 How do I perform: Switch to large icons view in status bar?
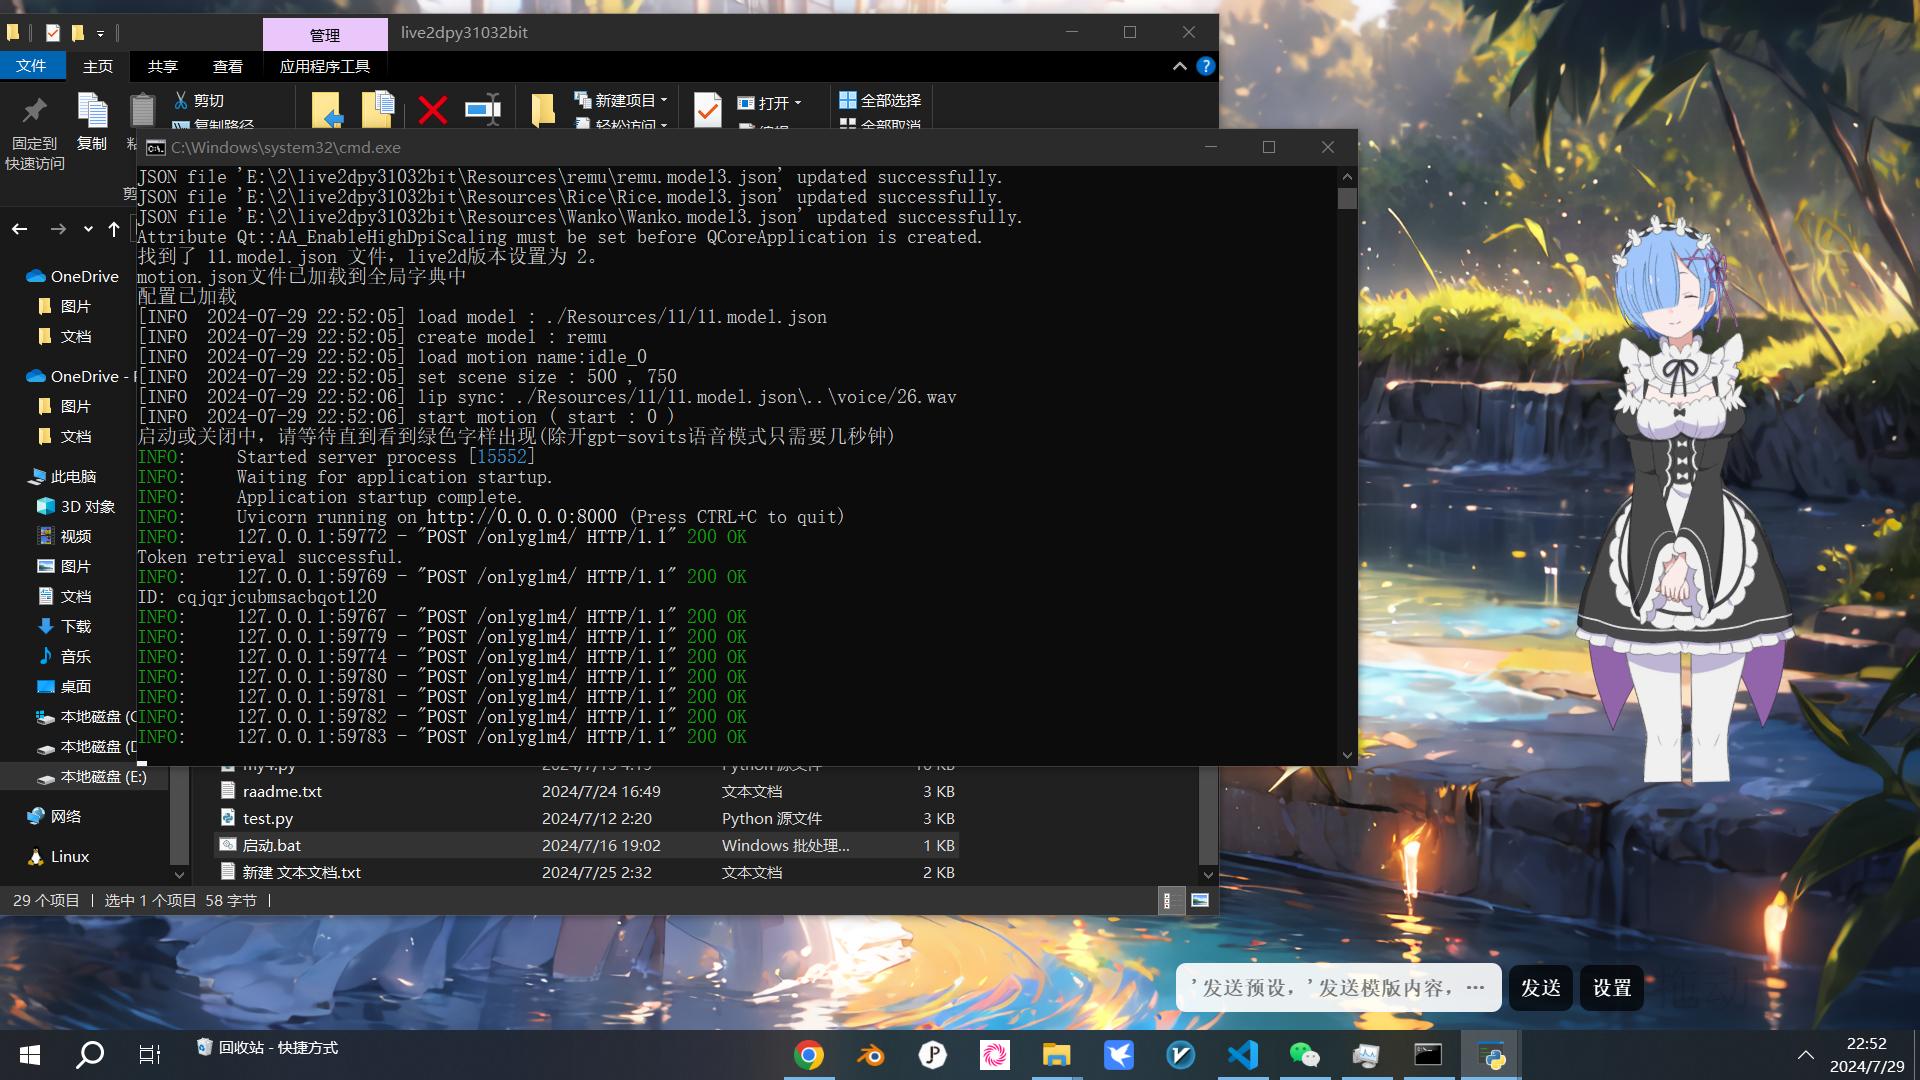1200,900
